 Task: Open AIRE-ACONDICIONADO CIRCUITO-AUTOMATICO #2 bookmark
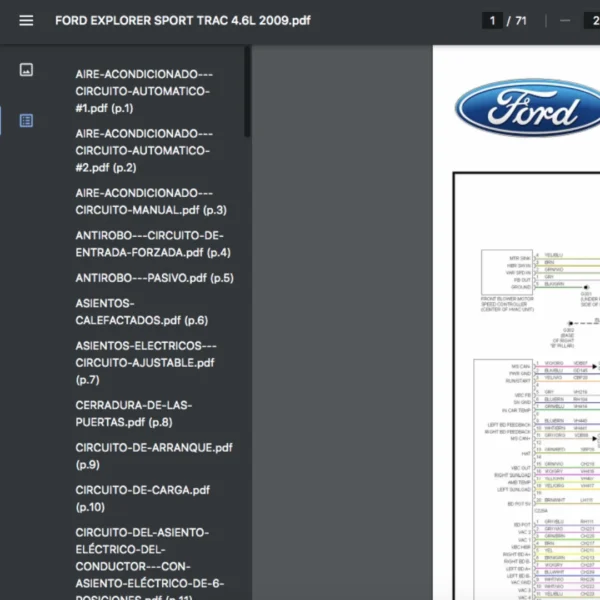[x=144, y=150]
